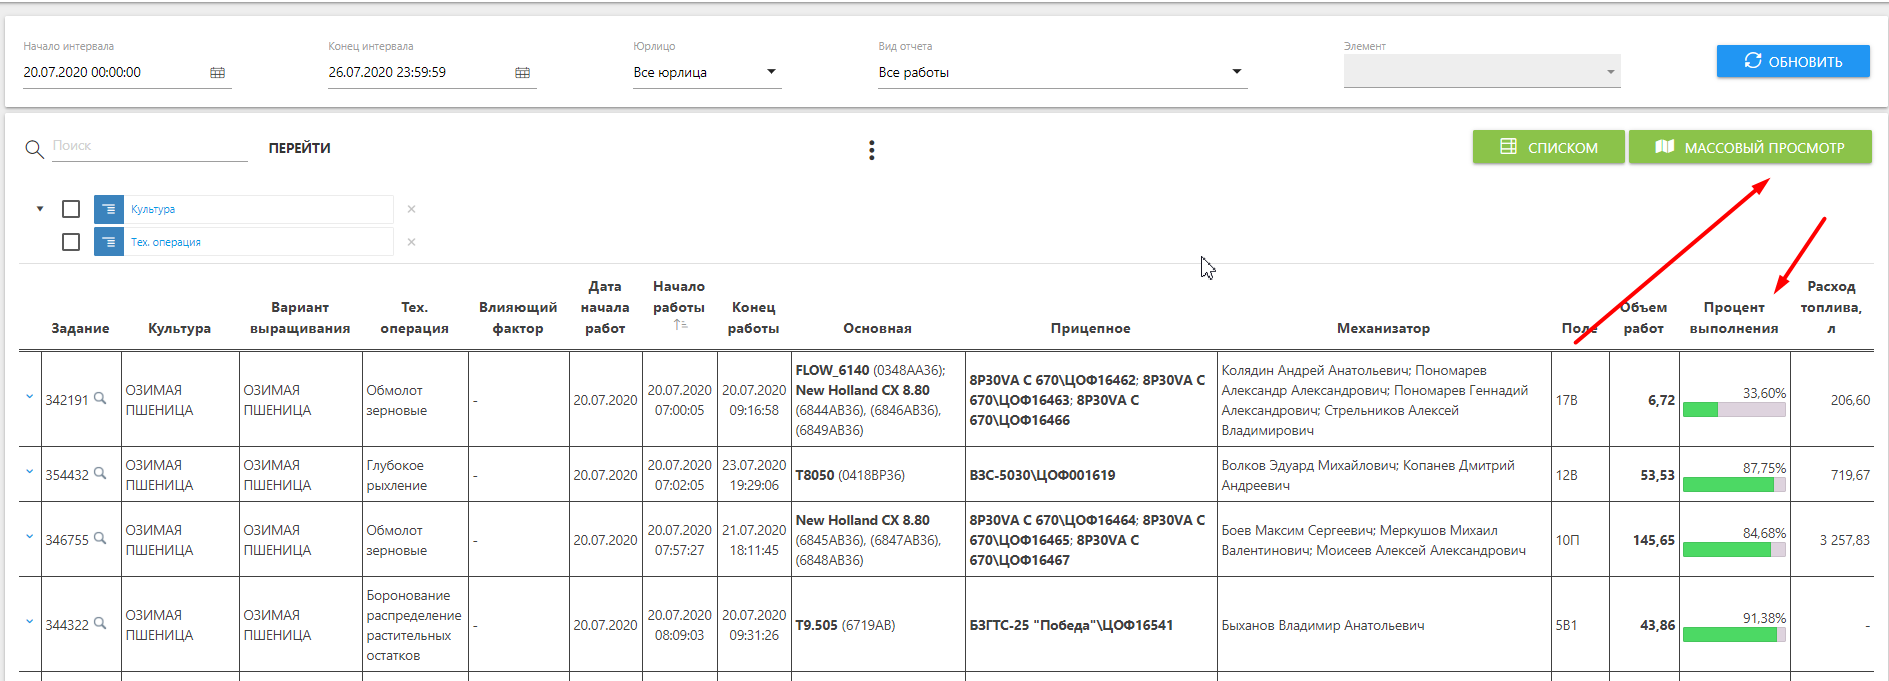Switch to МАССОВЫЙ ПРОСМОТР view
Screen dimensions: 1889x681
click(x=1750, y=147)
